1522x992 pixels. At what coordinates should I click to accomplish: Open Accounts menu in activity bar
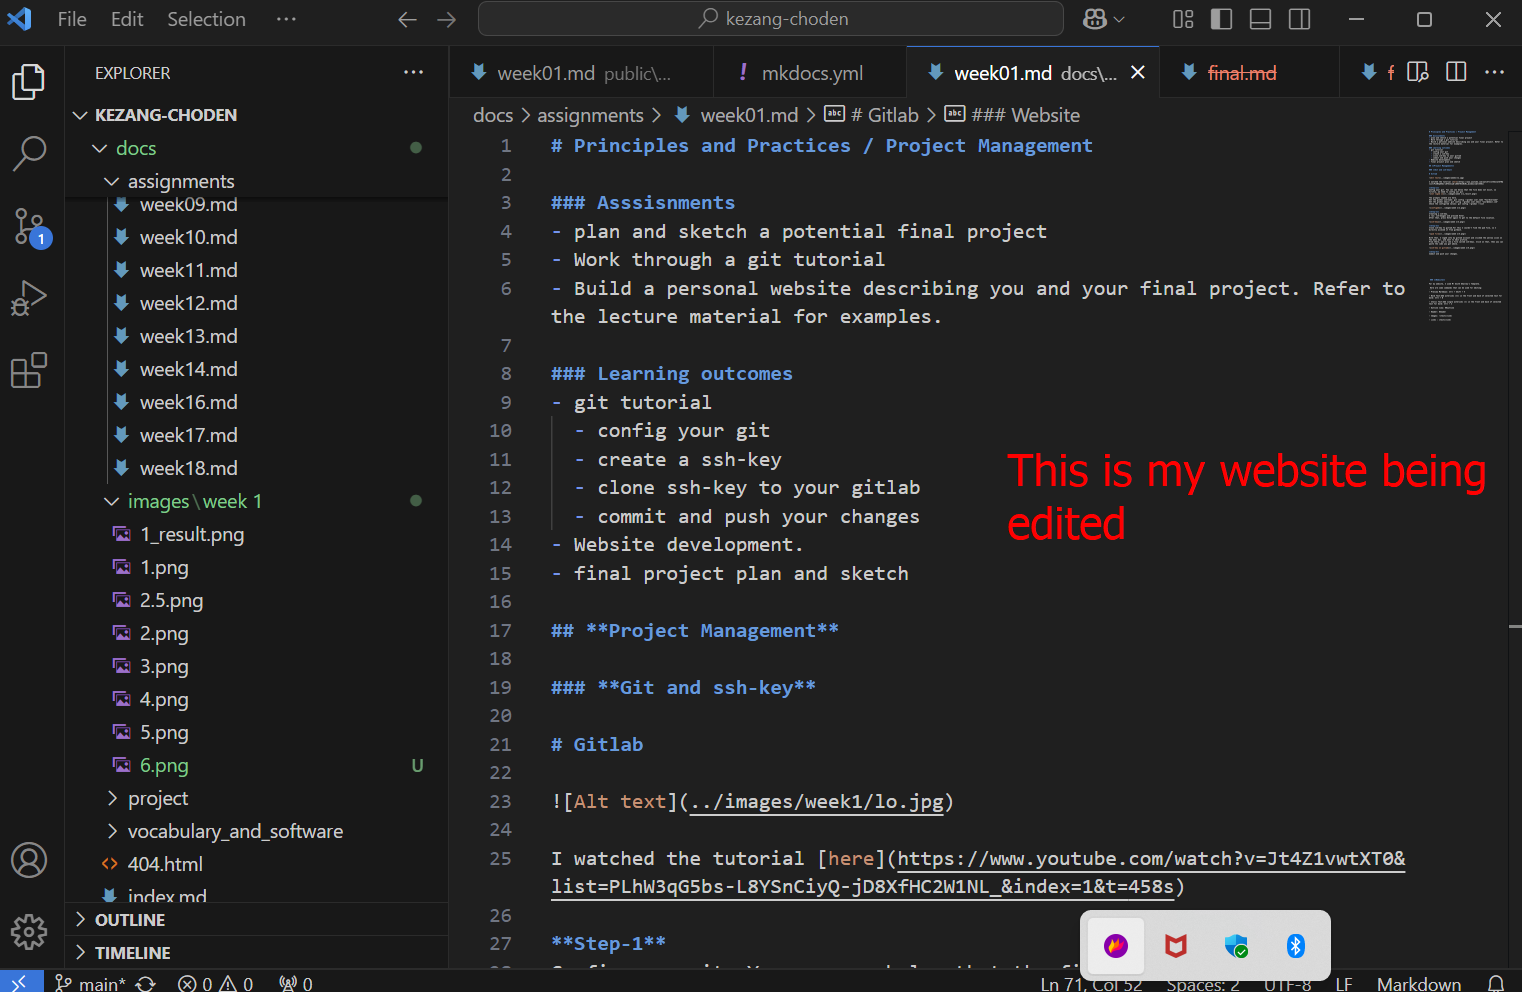point(29,860)
